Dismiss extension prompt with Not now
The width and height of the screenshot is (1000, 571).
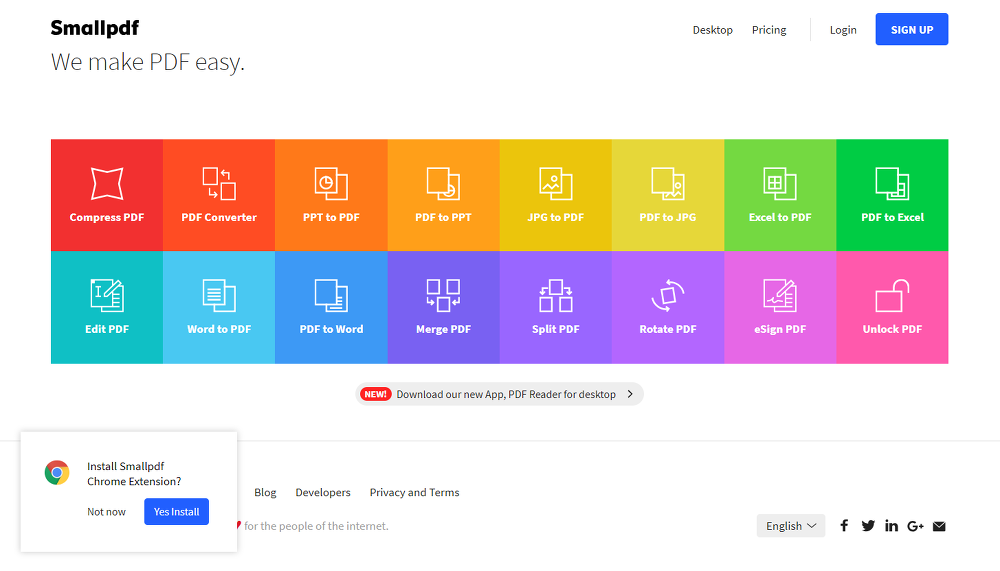(x=107, y=512)
